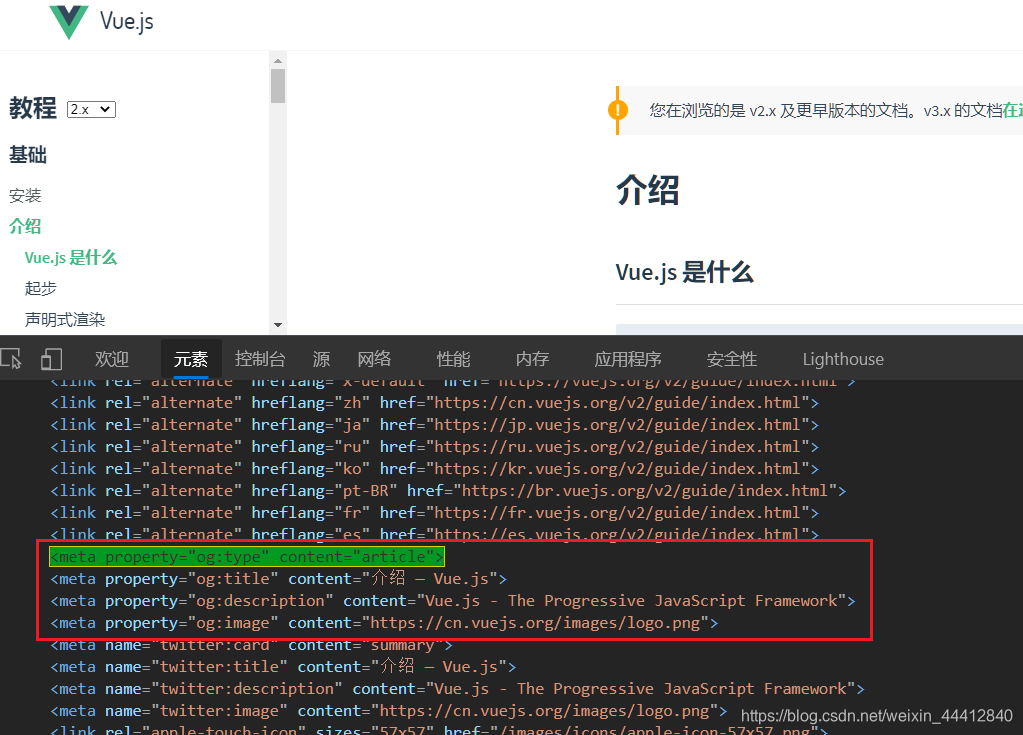Switch to the 网络 tab
Screen dimensions: 1023x735
tap(373, 358)
